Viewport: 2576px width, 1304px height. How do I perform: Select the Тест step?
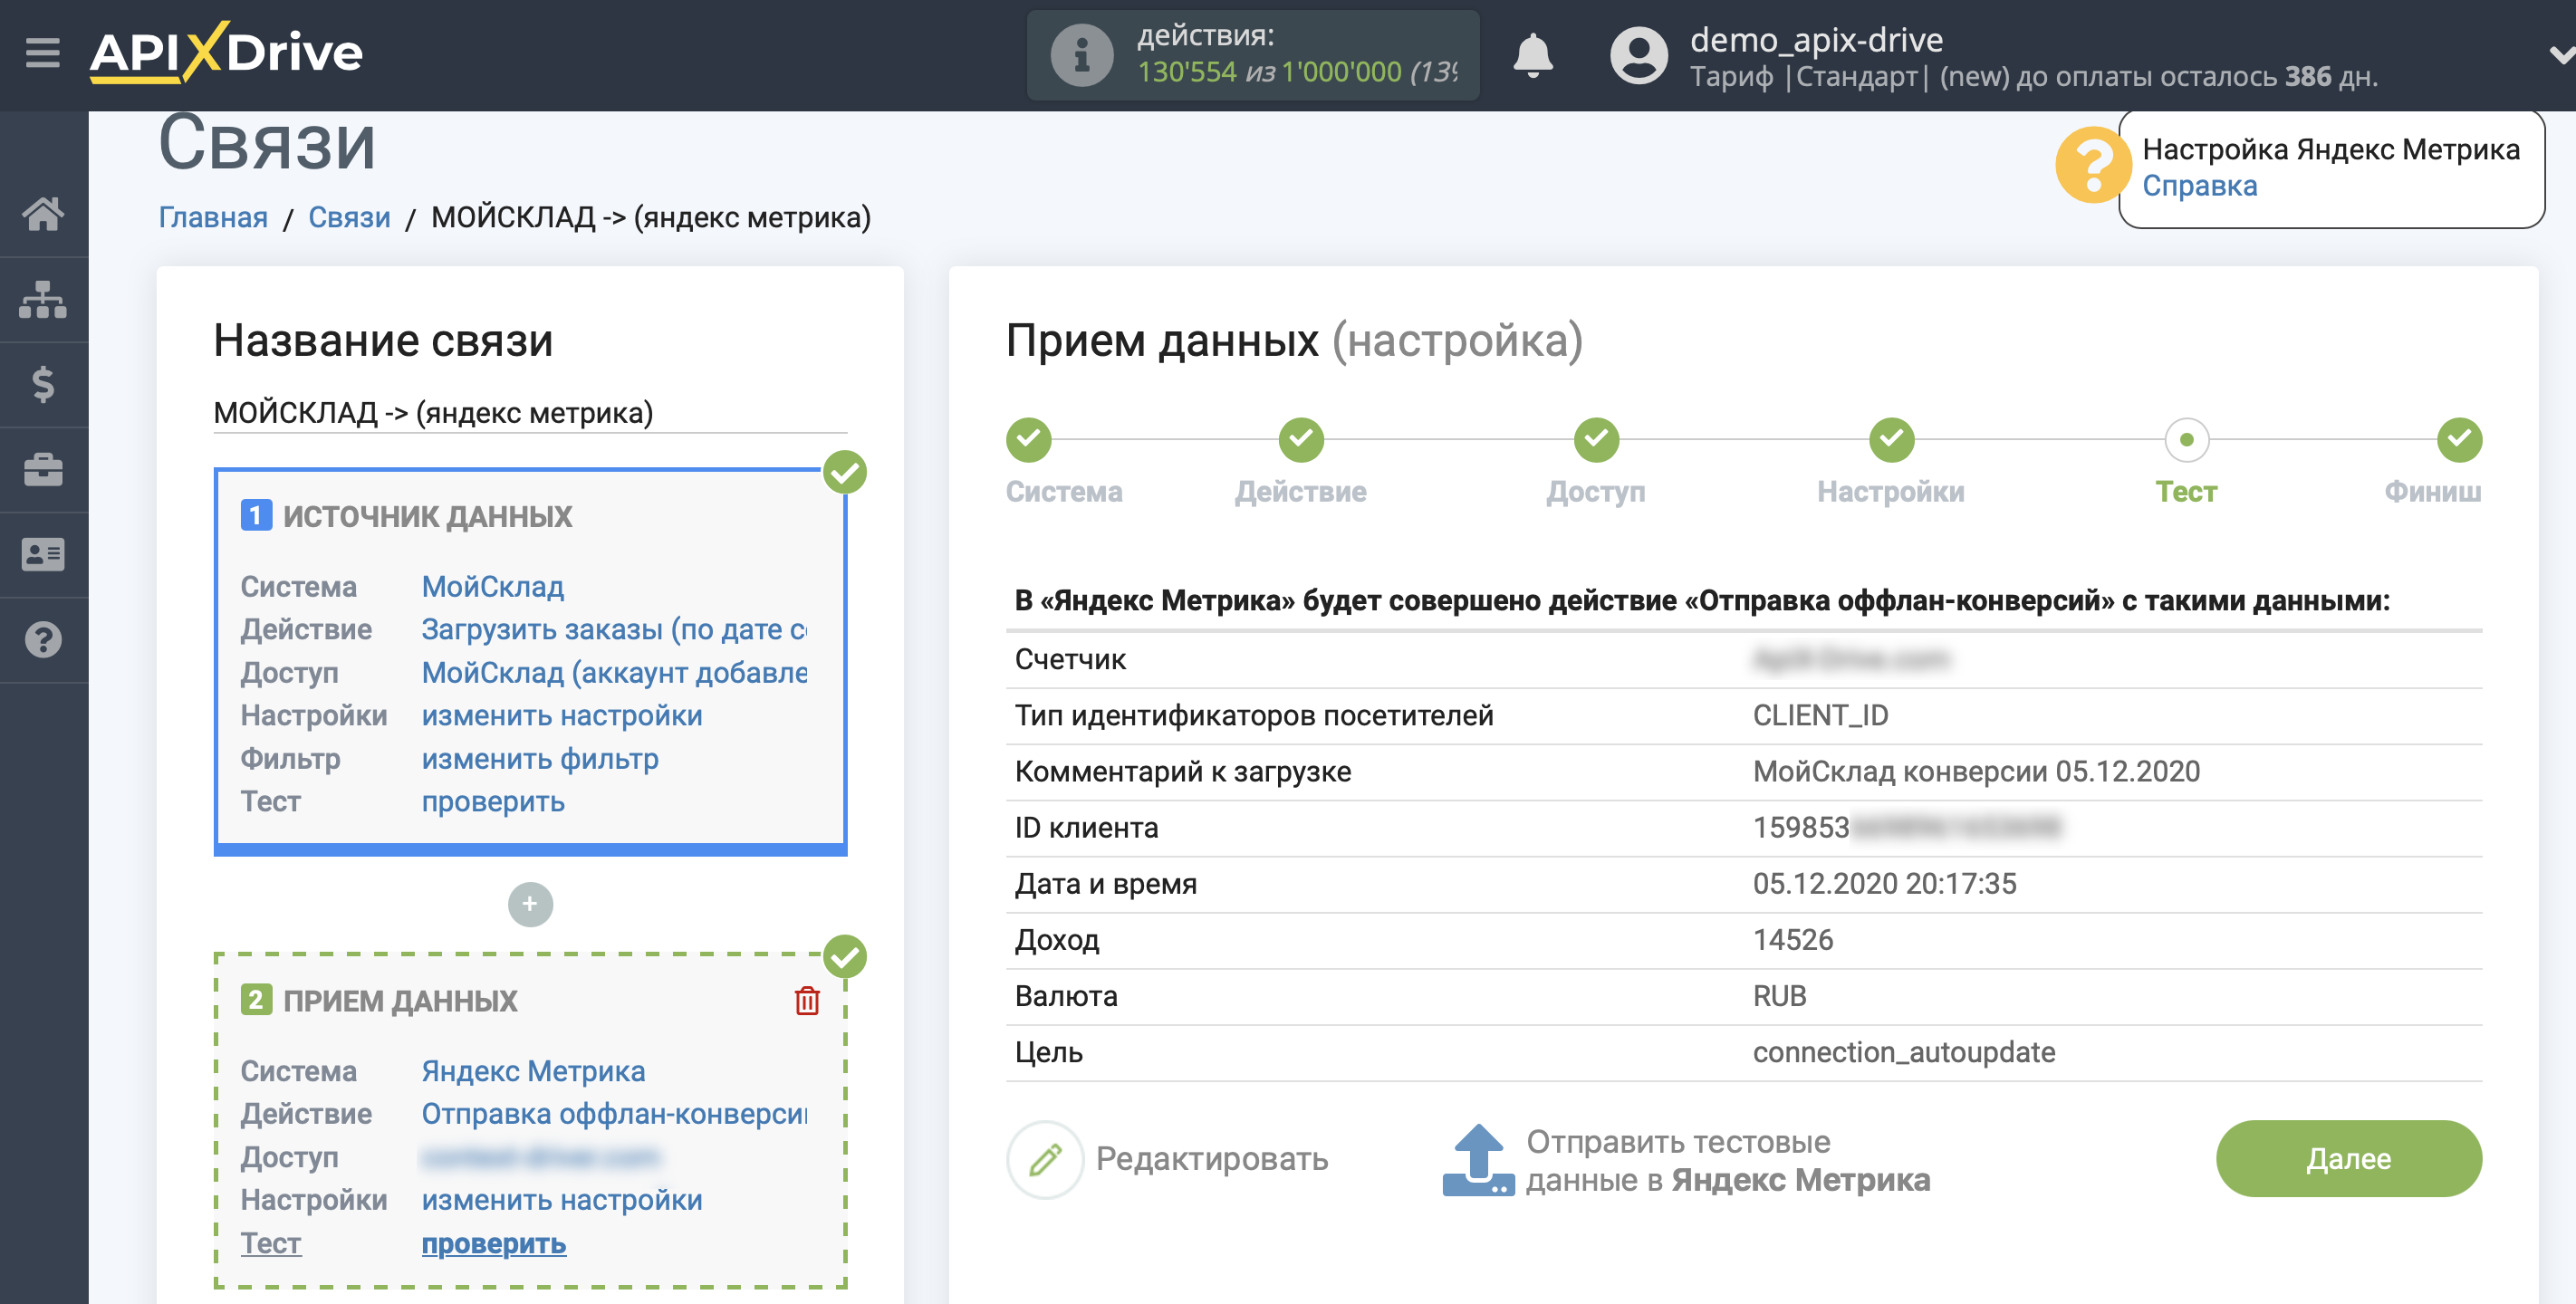(2186, 492)
